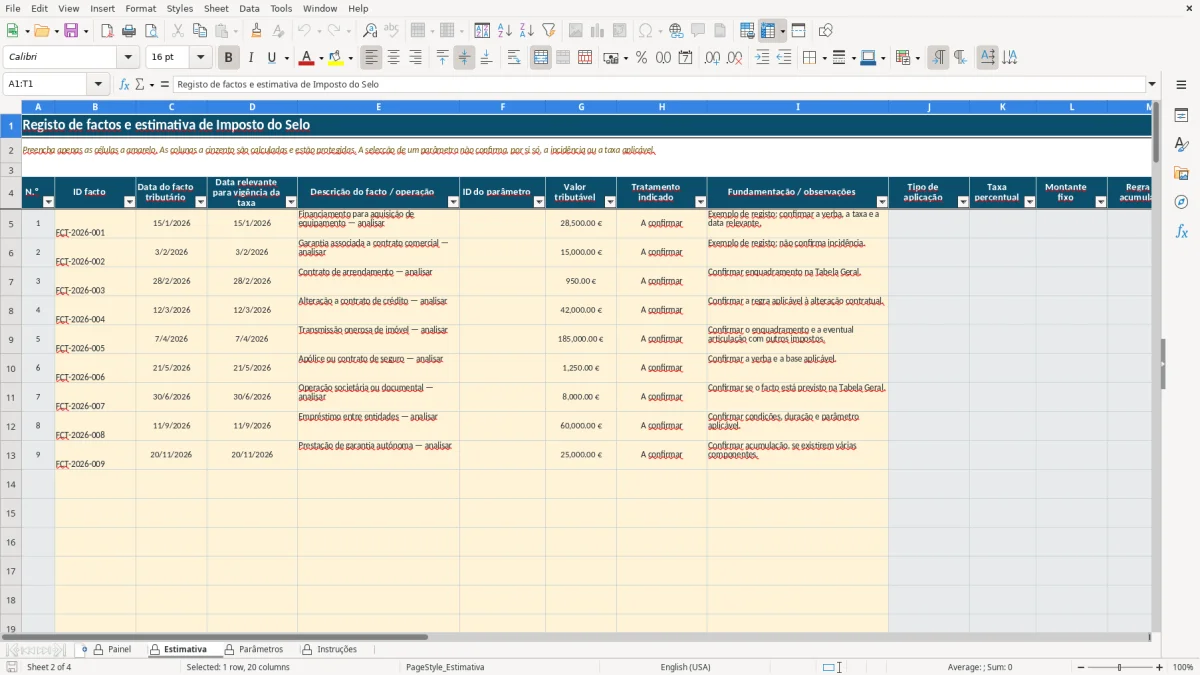Screen dimensions: 1200x675
Task: Copy selection with the Copy icon
Action: (x=200, y=31)
